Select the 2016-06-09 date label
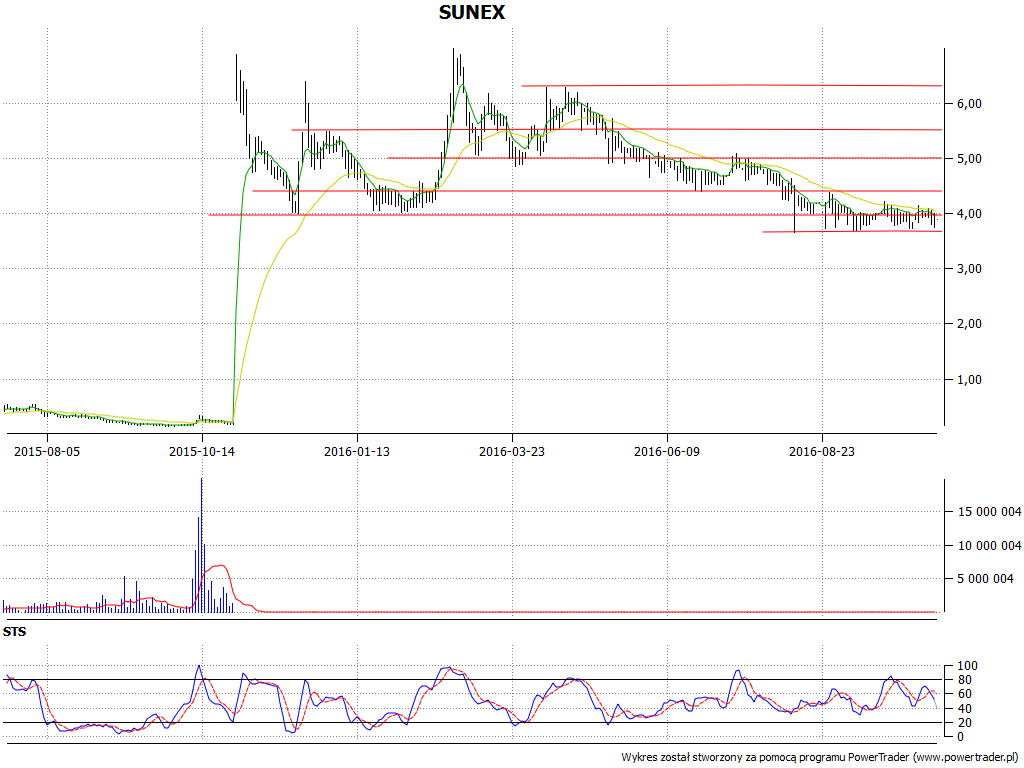The image size is (1024, 768). (667, 451)
